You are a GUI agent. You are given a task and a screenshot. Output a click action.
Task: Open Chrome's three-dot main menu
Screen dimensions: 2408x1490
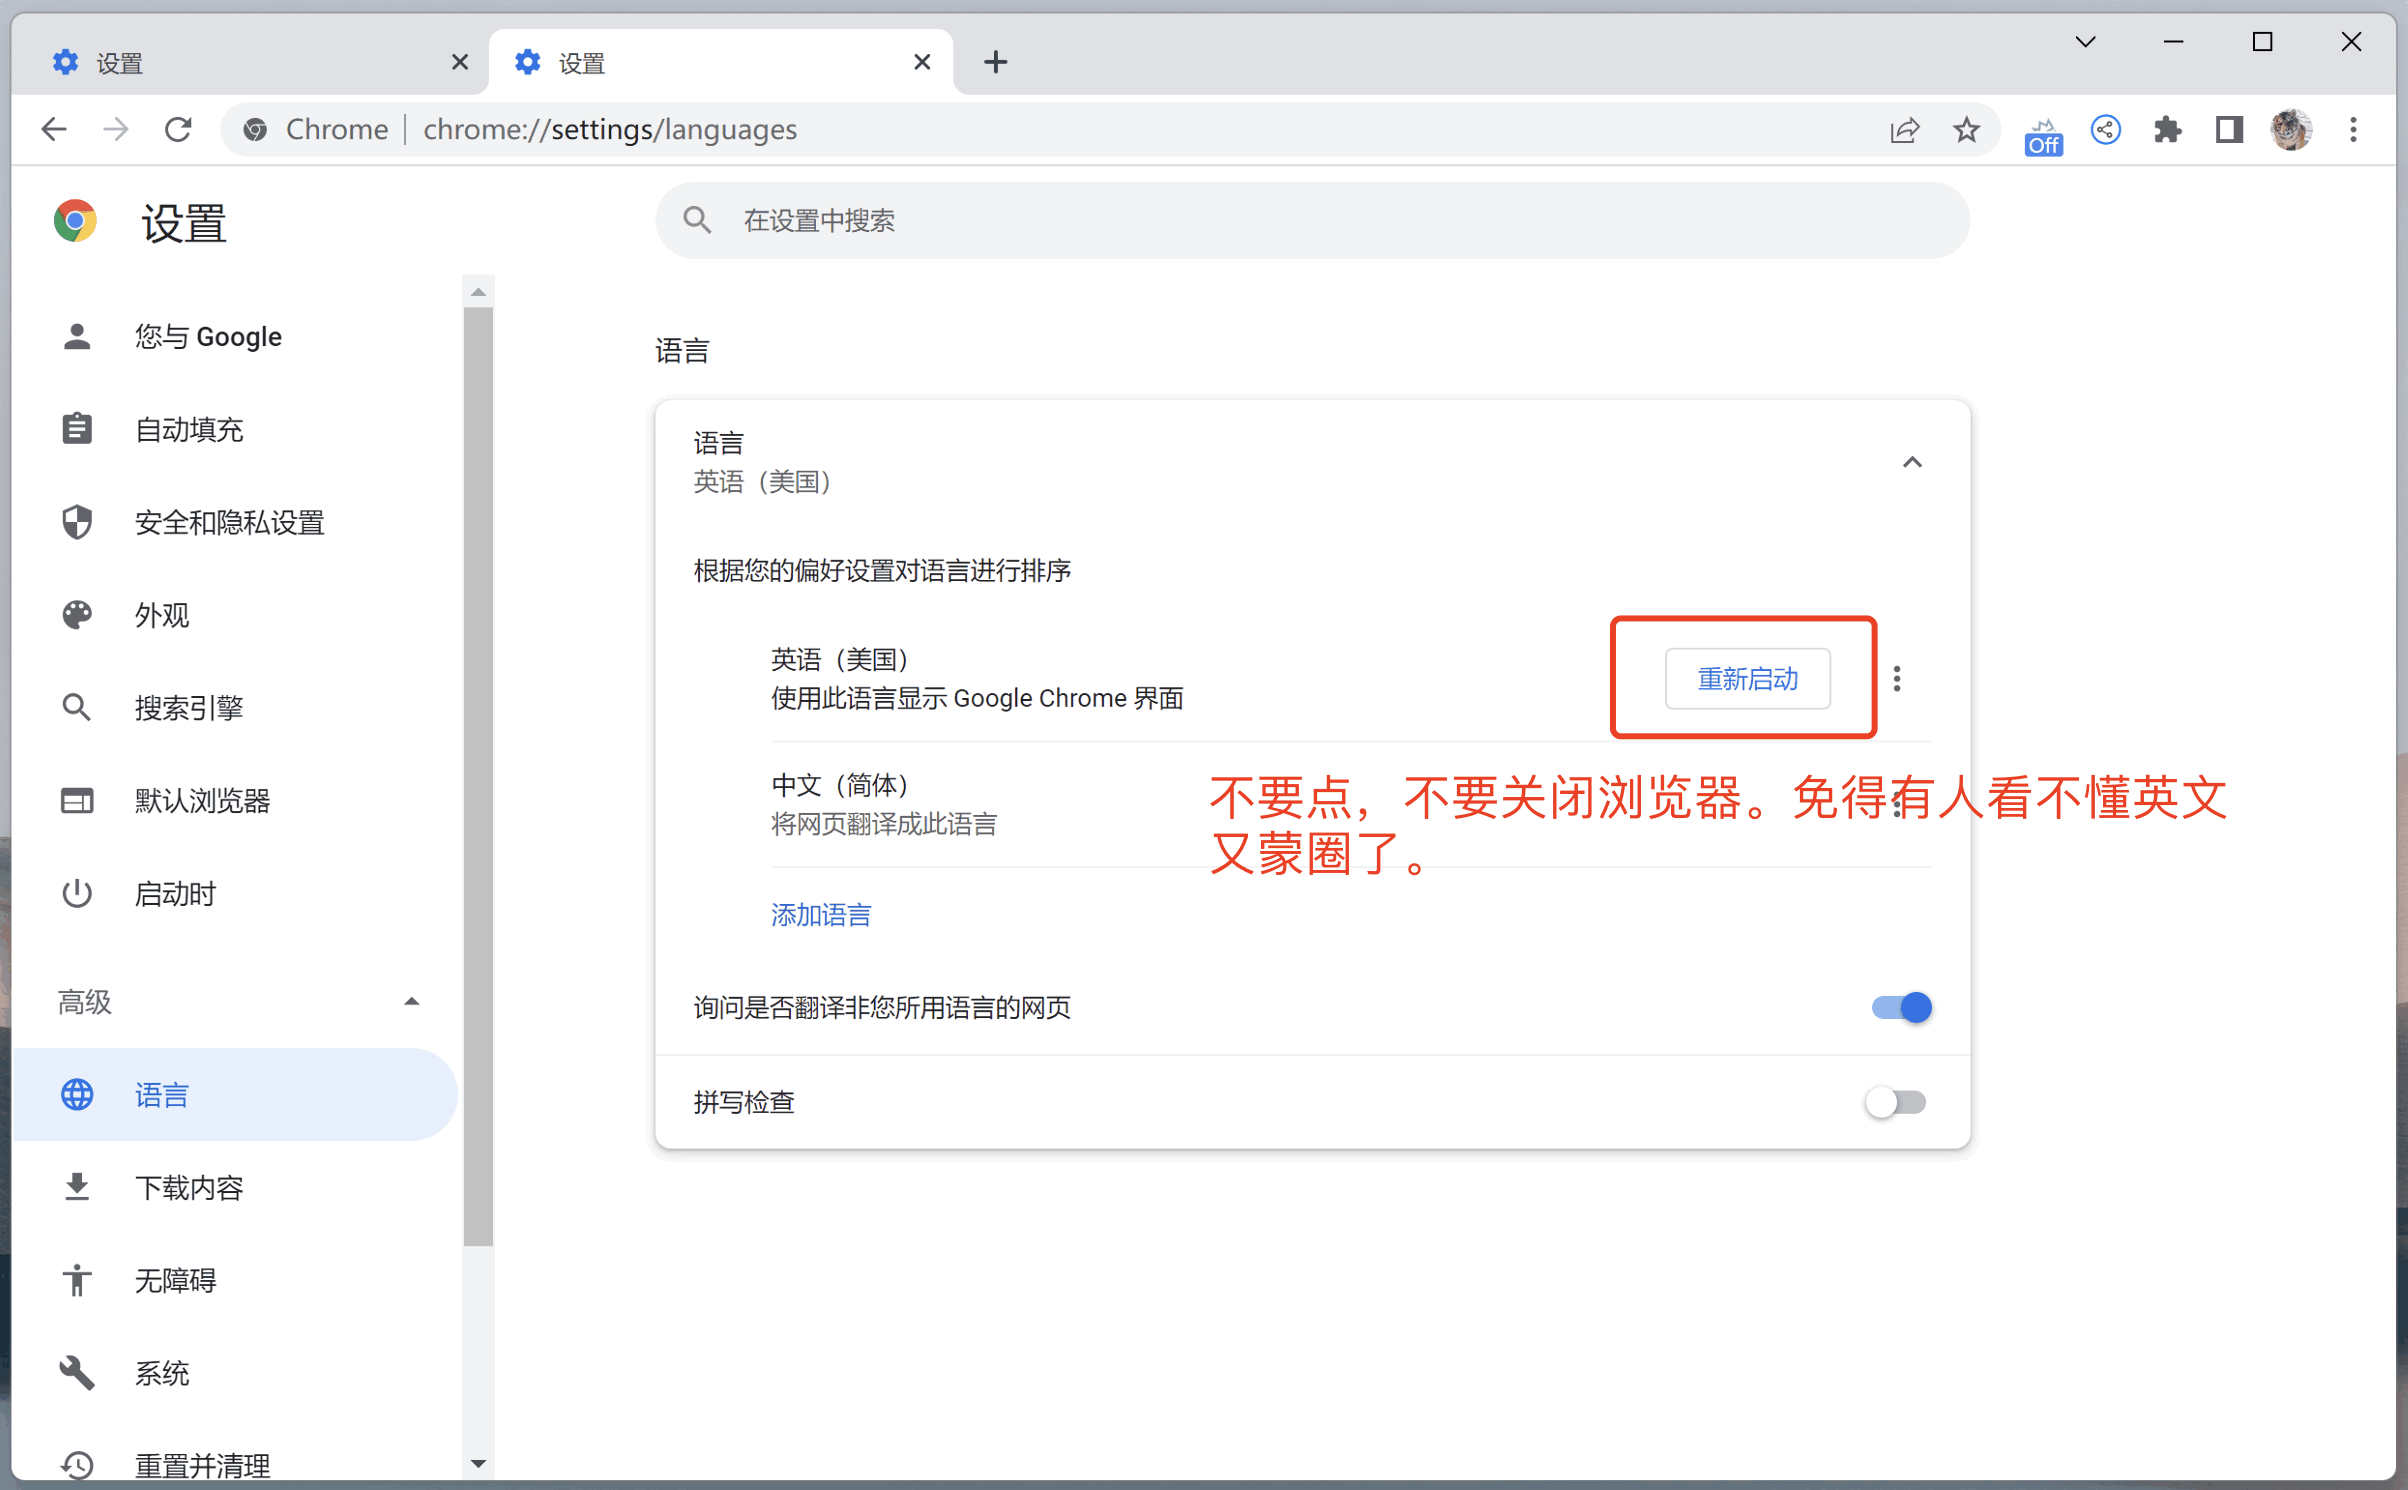coord(2353,129)
